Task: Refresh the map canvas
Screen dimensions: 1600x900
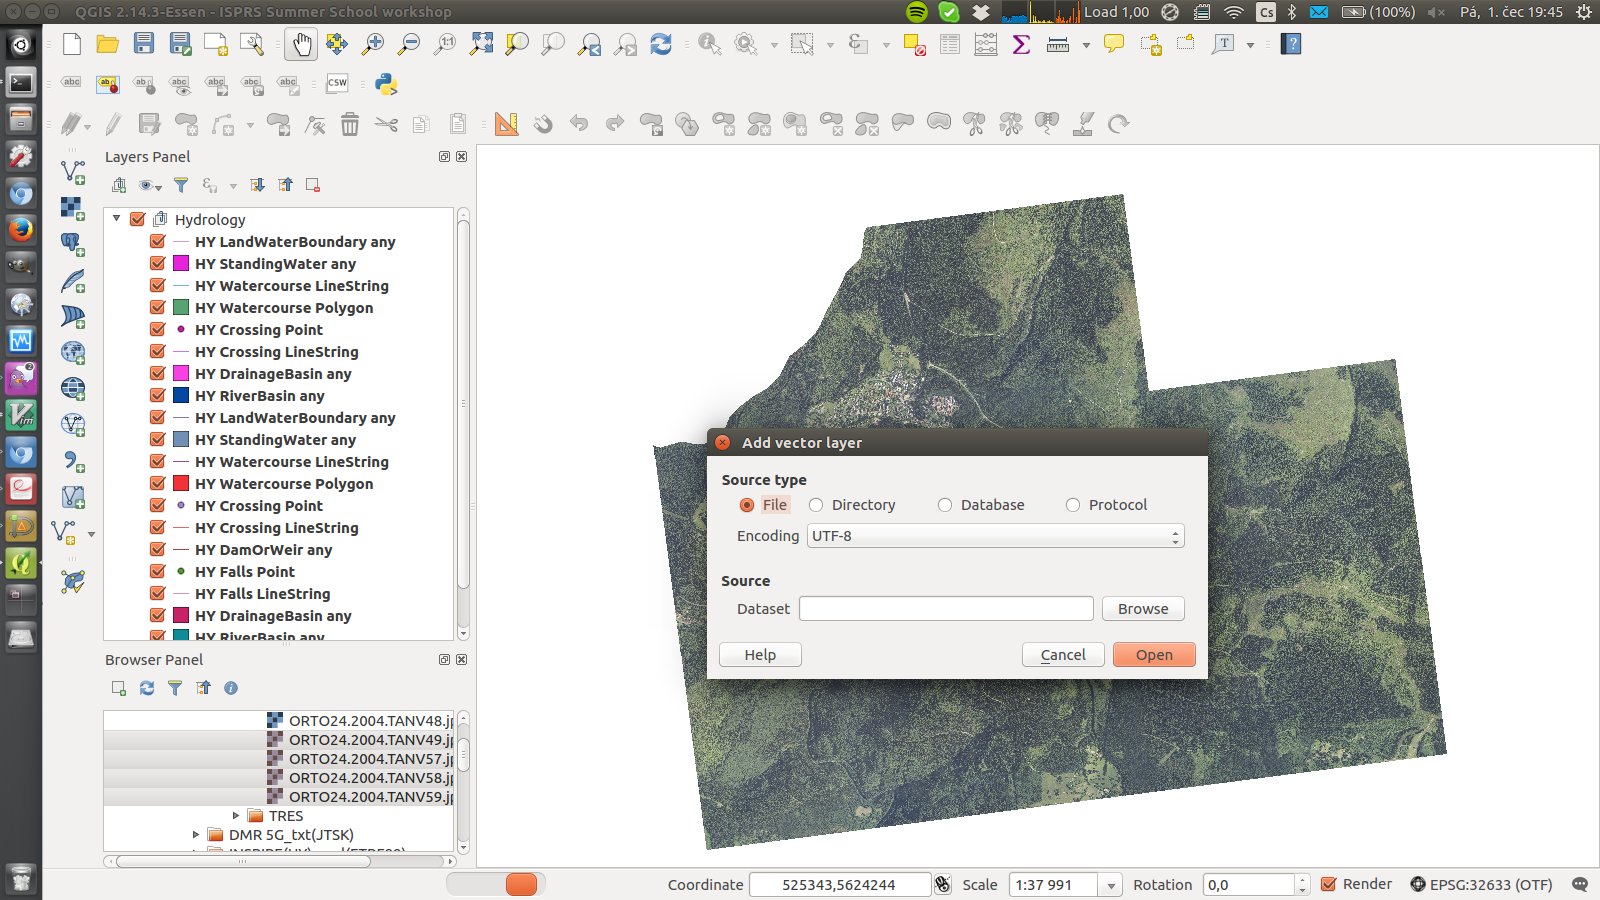Action: pos(661,44)
